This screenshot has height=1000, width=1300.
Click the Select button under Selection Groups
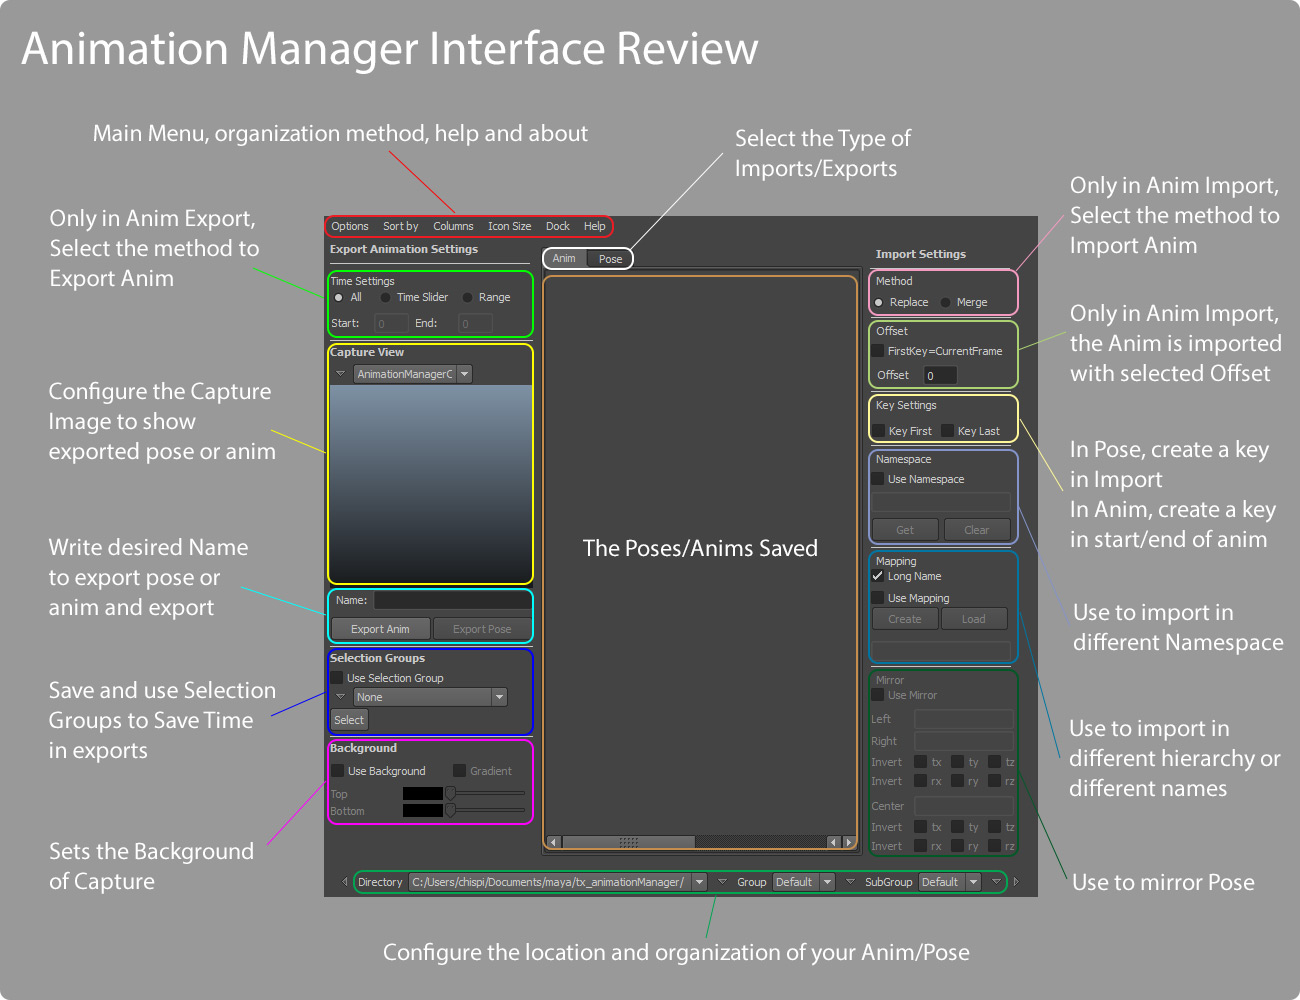349,720
